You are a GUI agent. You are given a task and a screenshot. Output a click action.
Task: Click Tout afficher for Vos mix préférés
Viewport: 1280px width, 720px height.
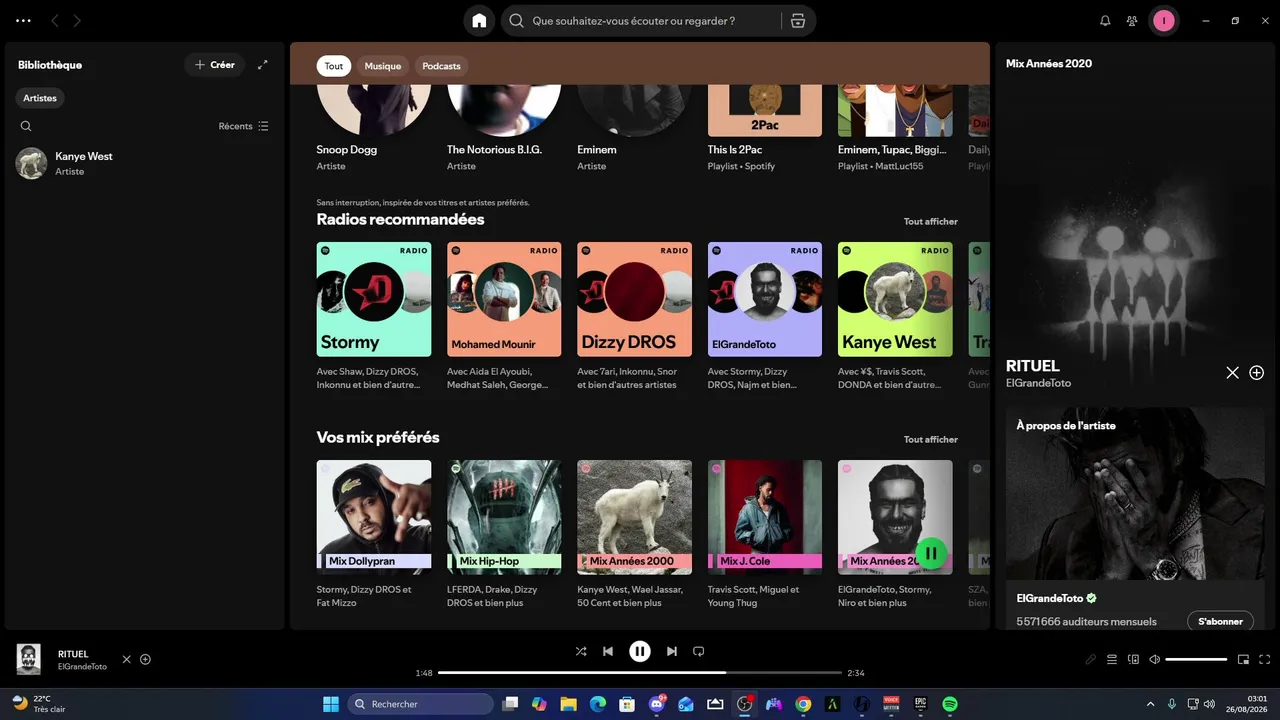(931, 440)
